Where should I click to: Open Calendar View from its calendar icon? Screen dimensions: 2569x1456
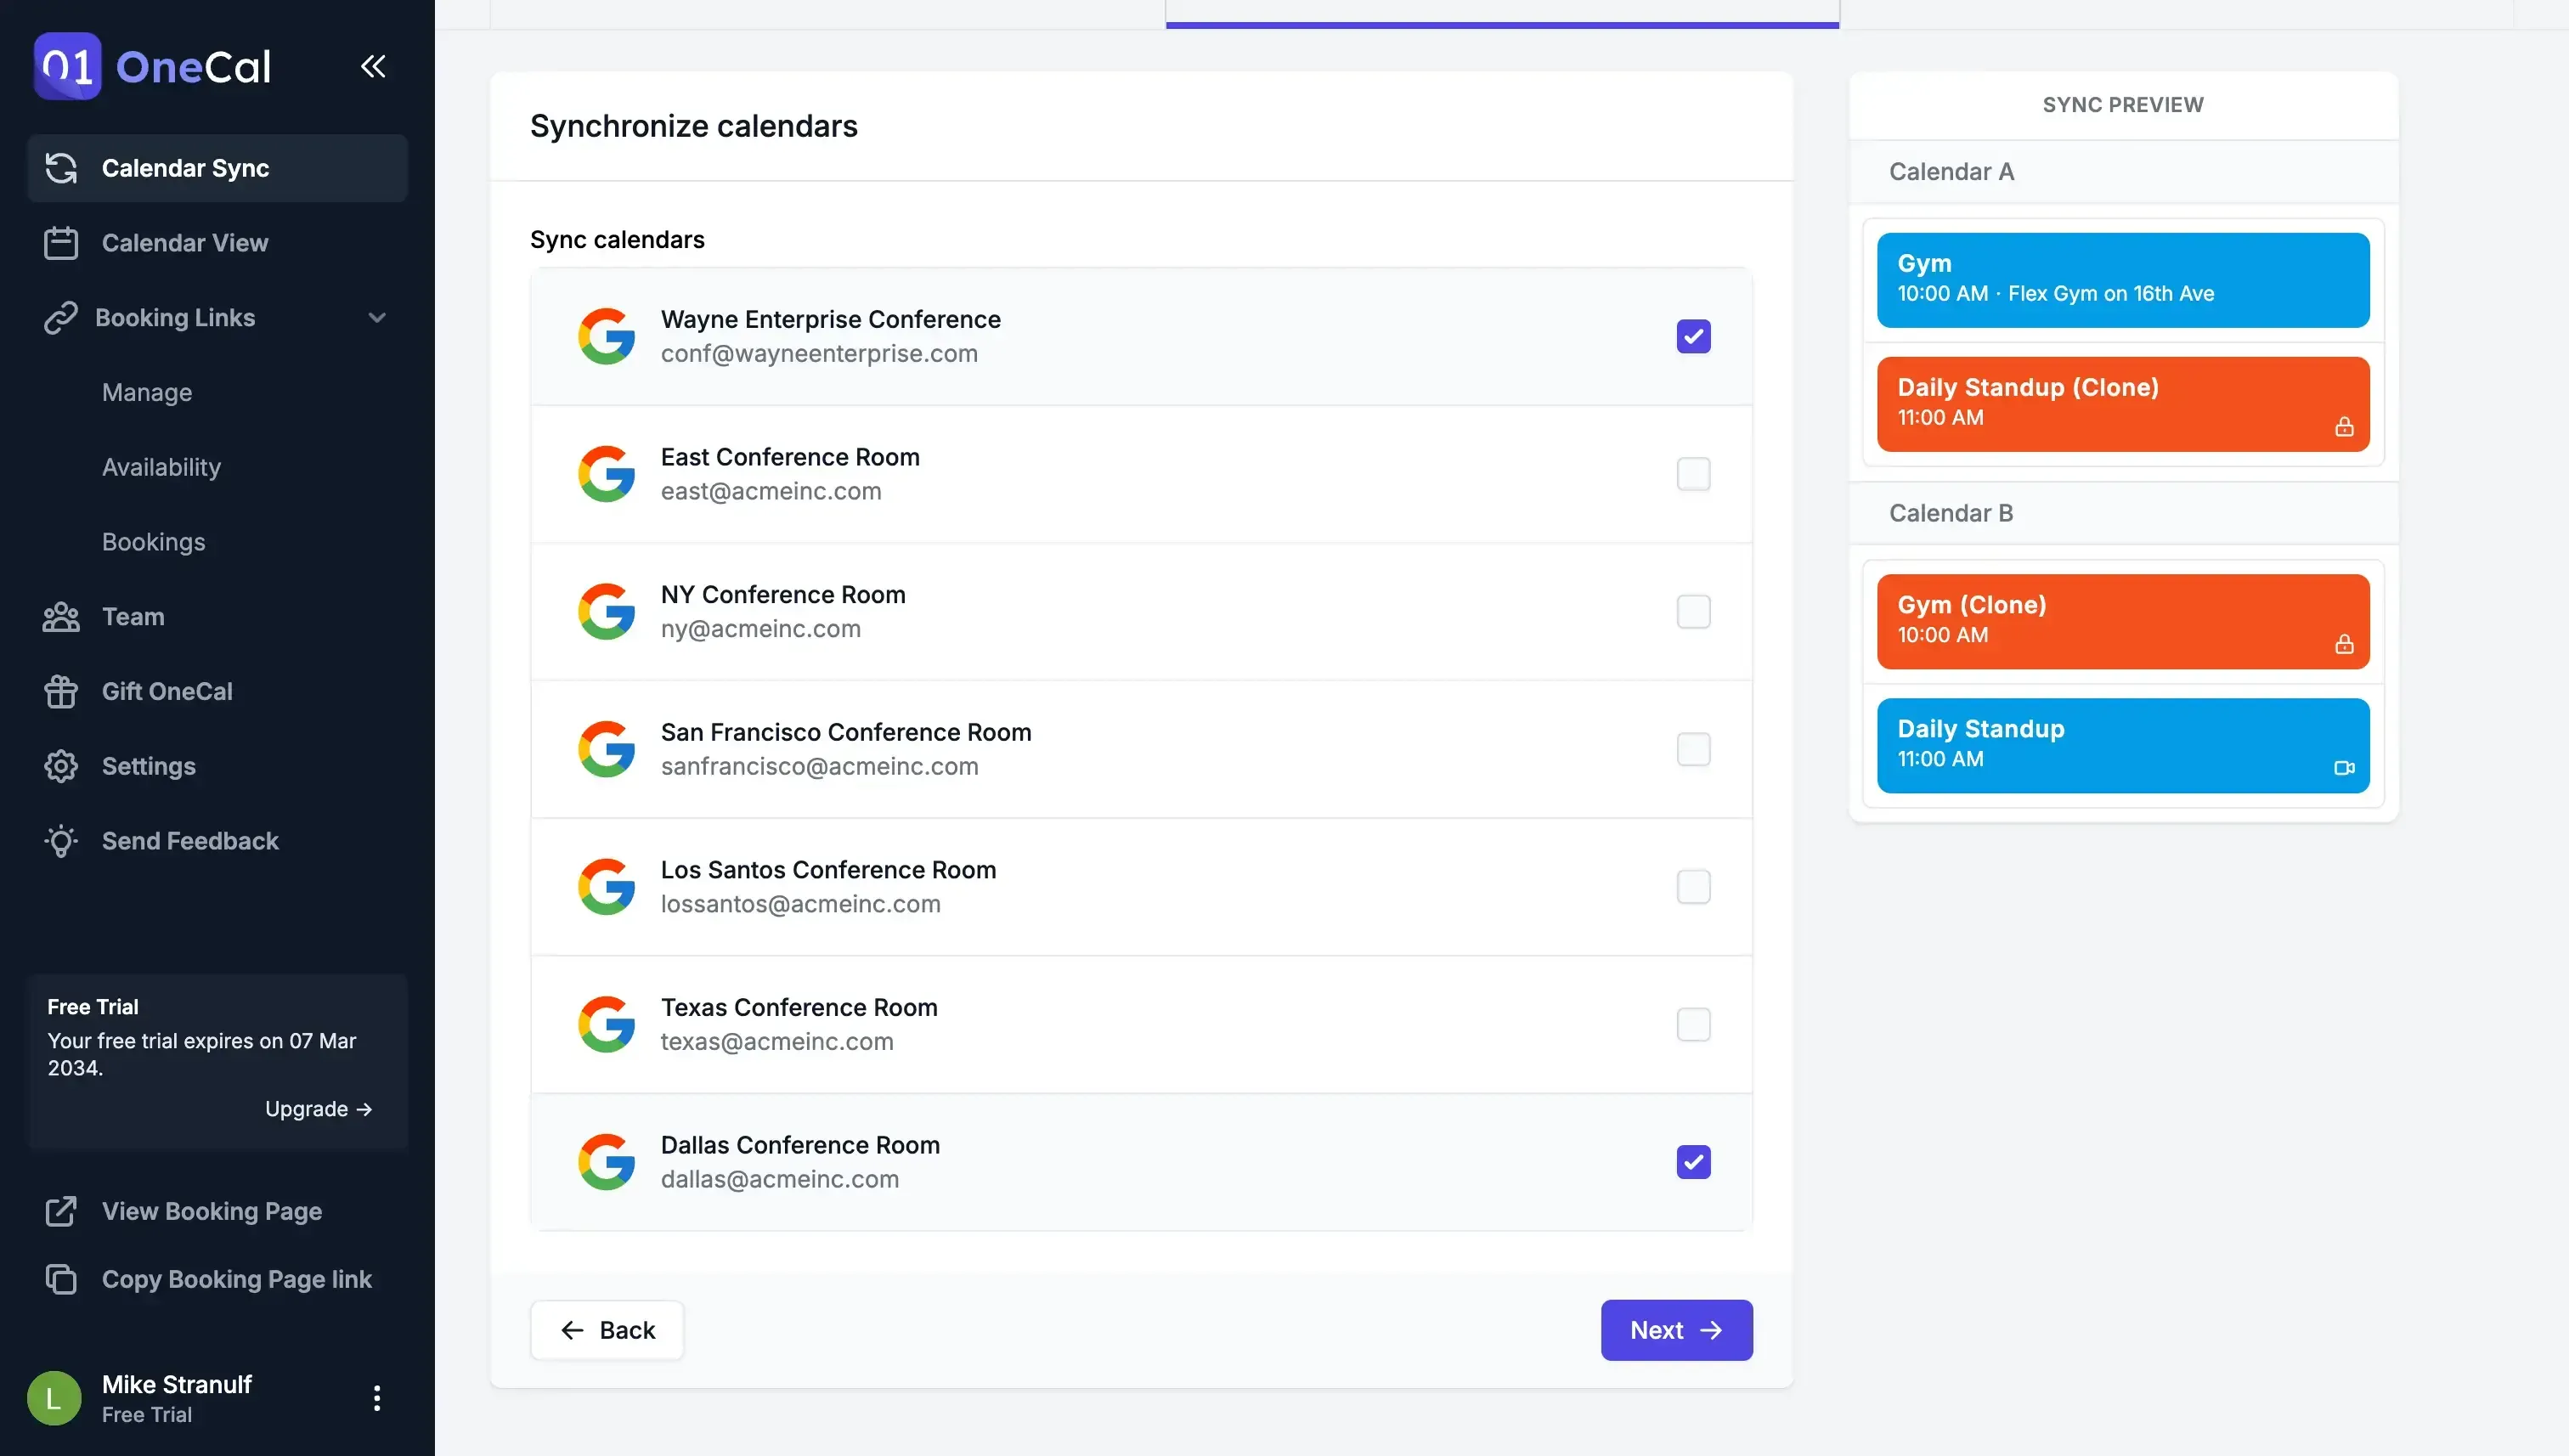pyautogui.click(x=61, y=242)
